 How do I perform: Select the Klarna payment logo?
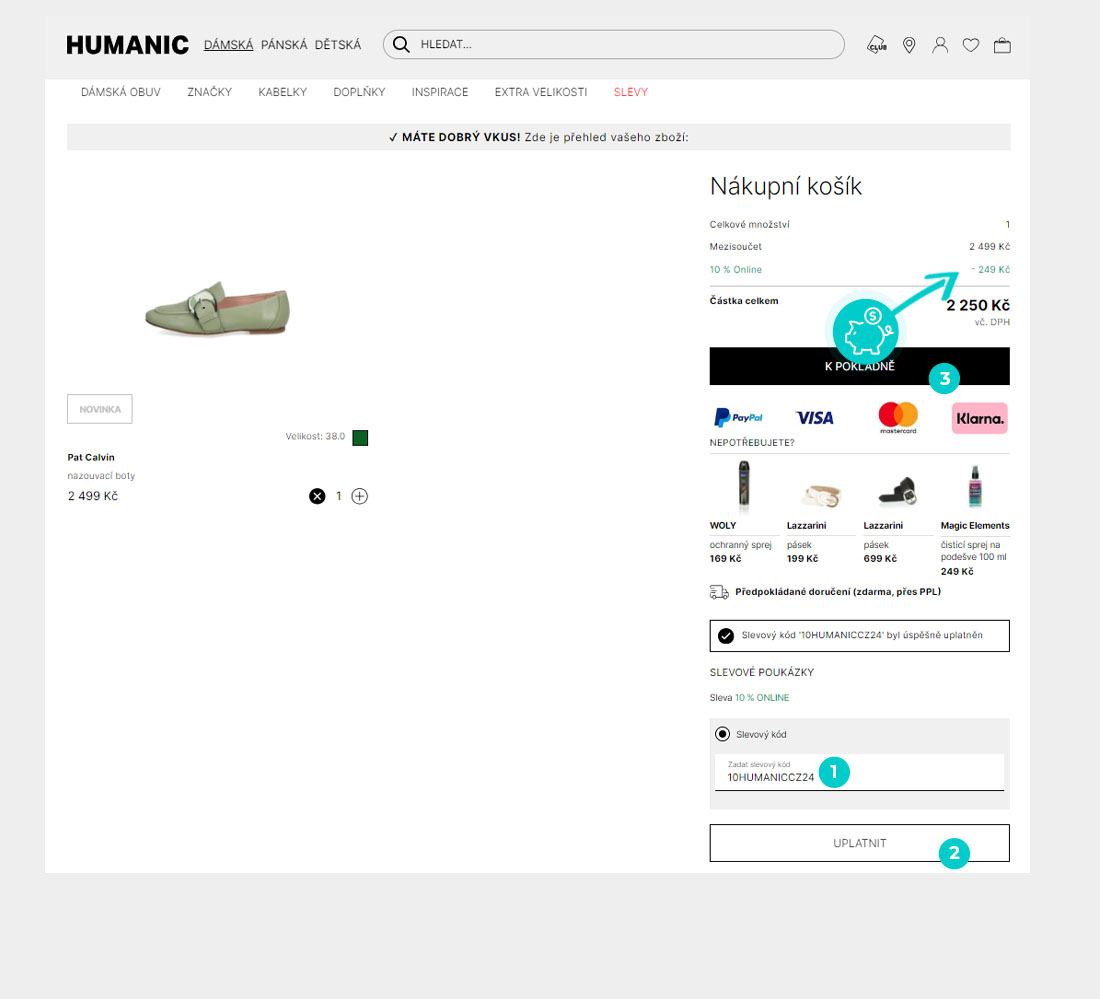click(980, 418)
